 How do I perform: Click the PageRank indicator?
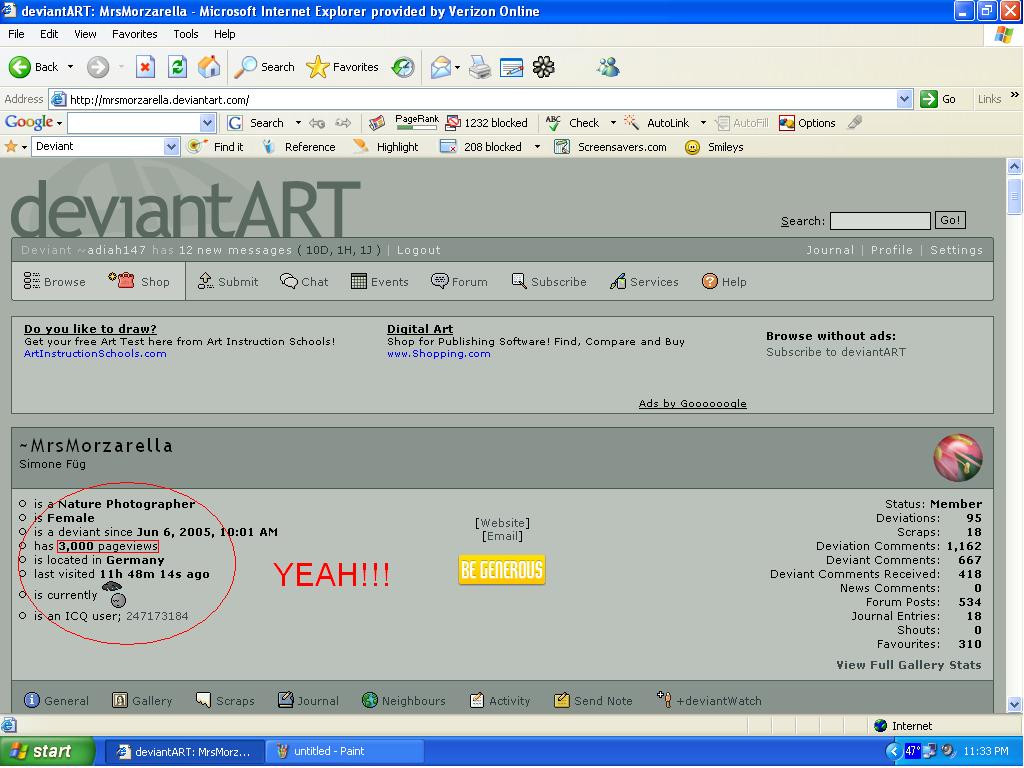(417, 122)
